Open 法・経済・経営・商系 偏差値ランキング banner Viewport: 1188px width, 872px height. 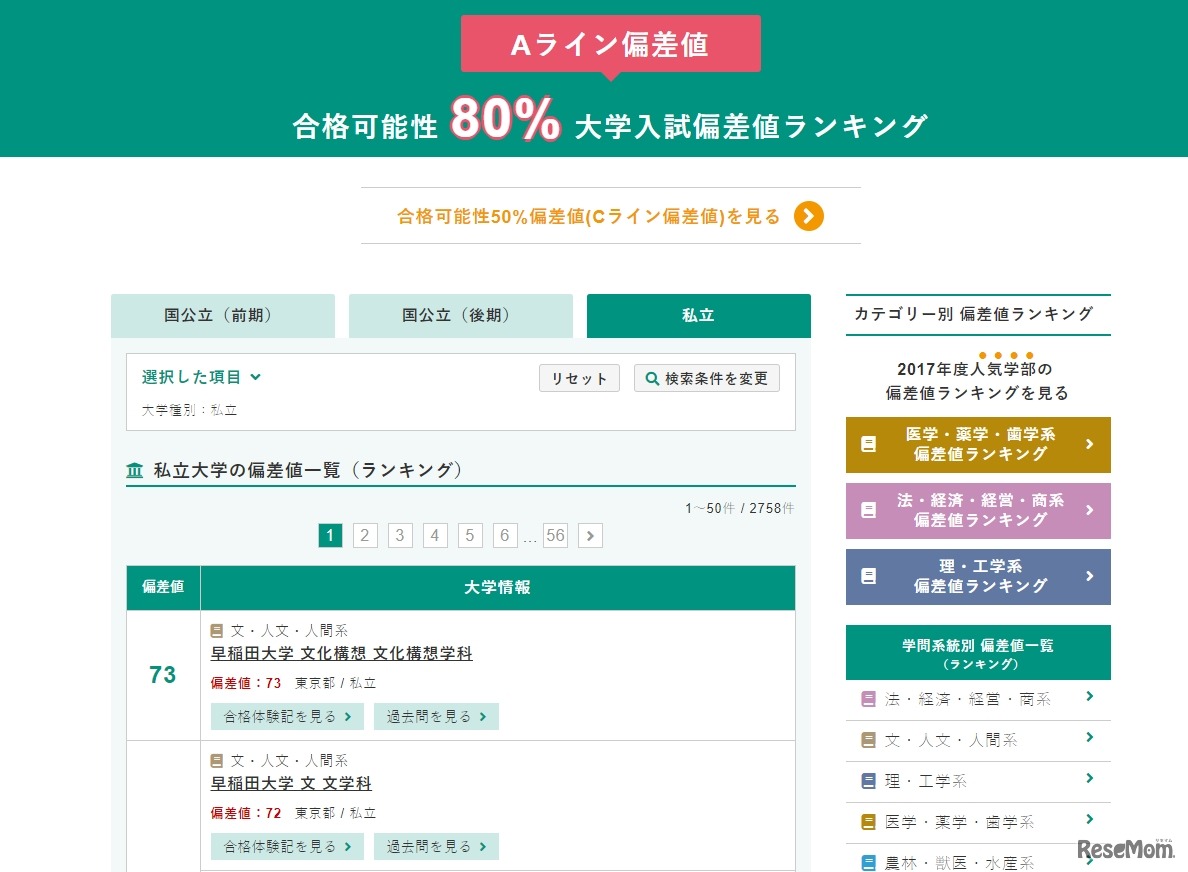pyautogui.click(x=978, y=511)
